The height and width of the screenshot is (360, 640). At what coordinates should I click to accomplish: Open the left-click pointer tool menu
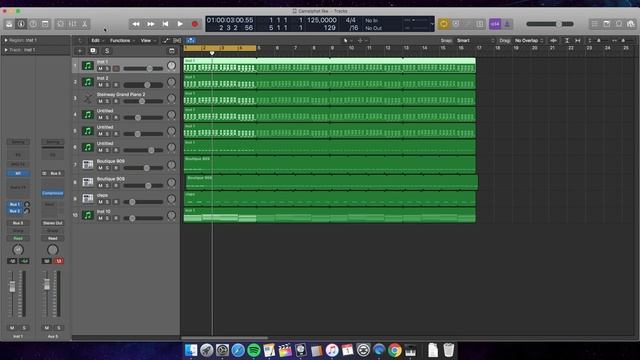coord(347,40)
